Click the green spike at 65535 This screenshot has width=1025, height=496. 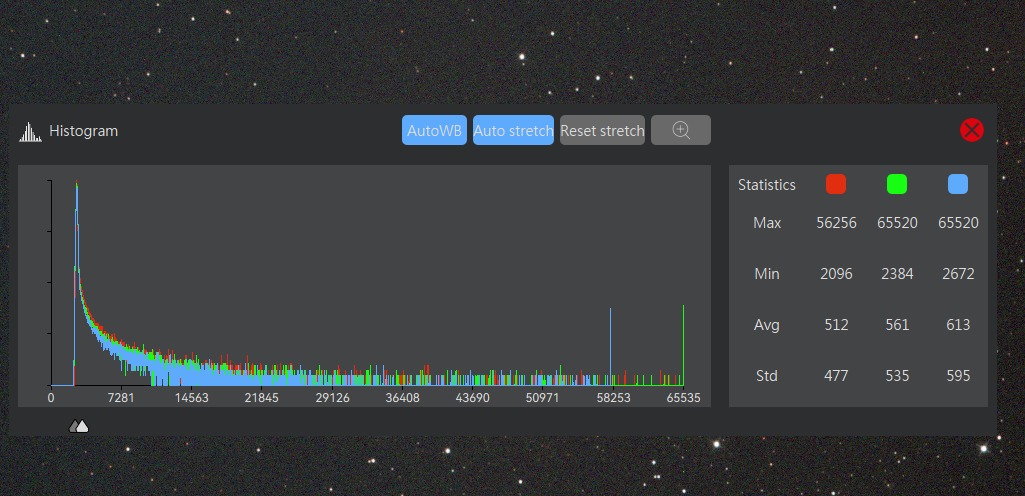click(x=684, y=345)
